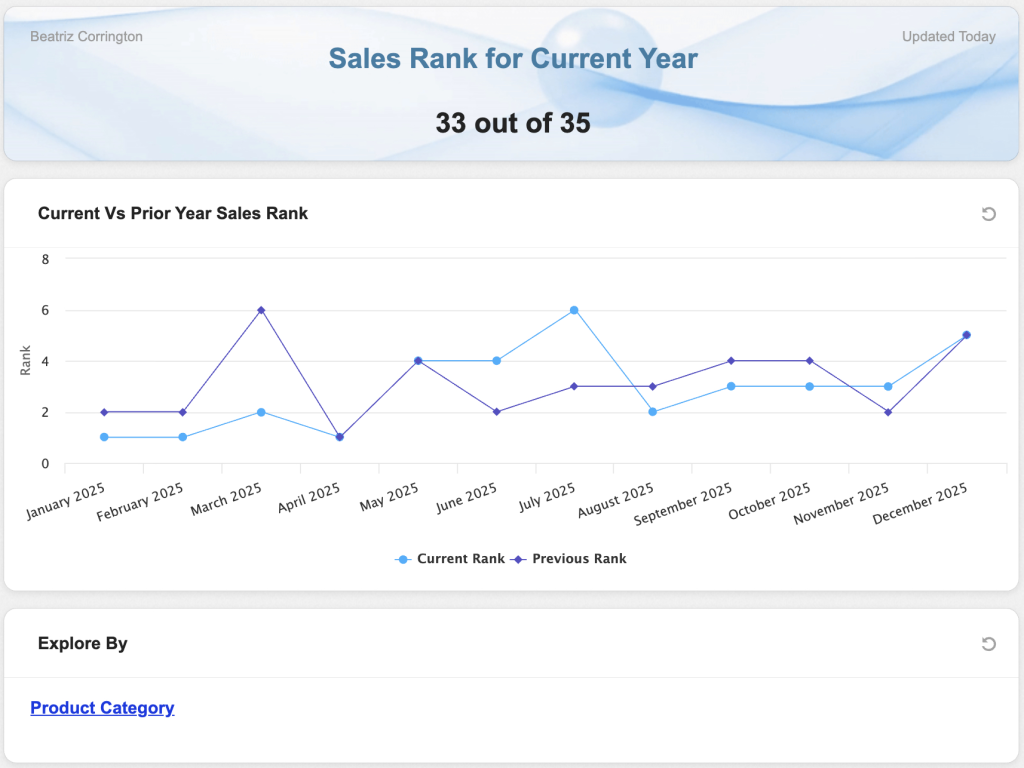Select the June 2025 Previous Rank point
This screenshot has height=768, width=1024.
[x=496, y=412]
